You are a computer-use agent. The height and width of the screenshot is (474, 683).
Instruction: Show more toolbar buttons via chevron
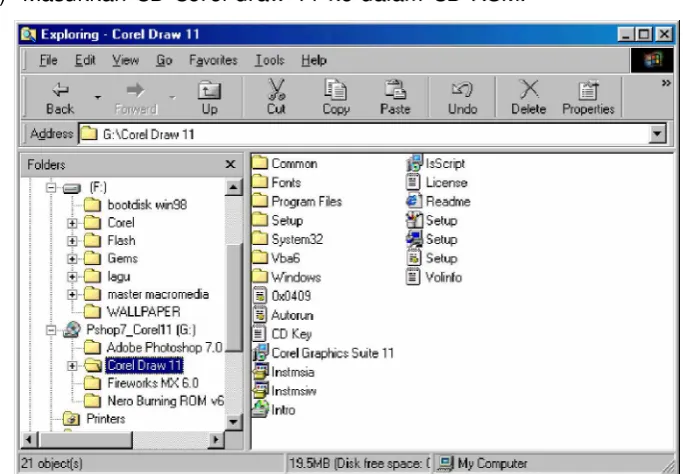pyautogui.click(x=666, y=83)
